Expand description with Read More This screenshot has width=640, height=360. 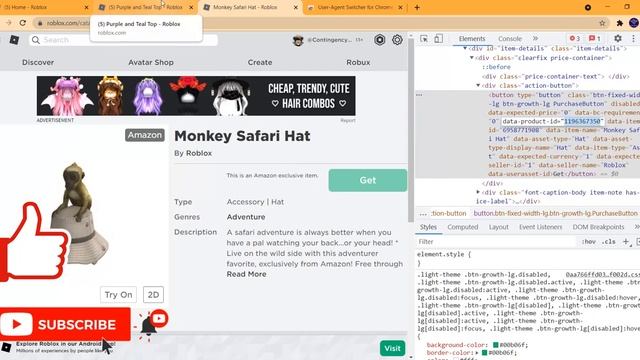pos(247,274)
